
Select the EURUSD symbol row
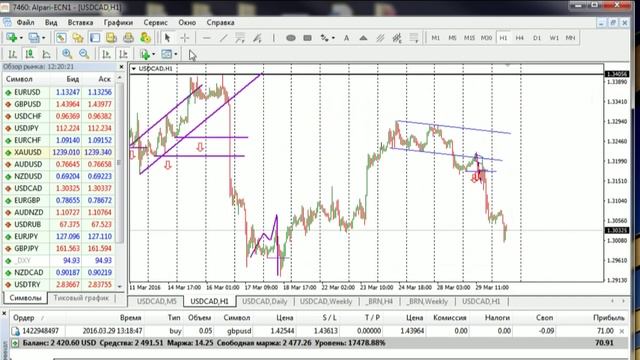(x=59, y=92)
